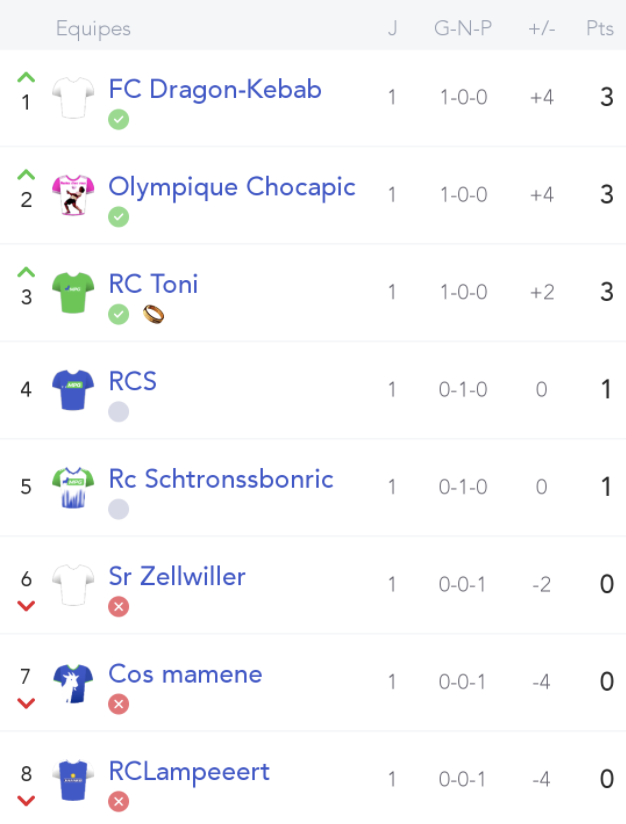Click red loss cross under Sr Zellwiller
Image resolution: width=626 pixels, height=824 pixels.
tap(119, 606)
